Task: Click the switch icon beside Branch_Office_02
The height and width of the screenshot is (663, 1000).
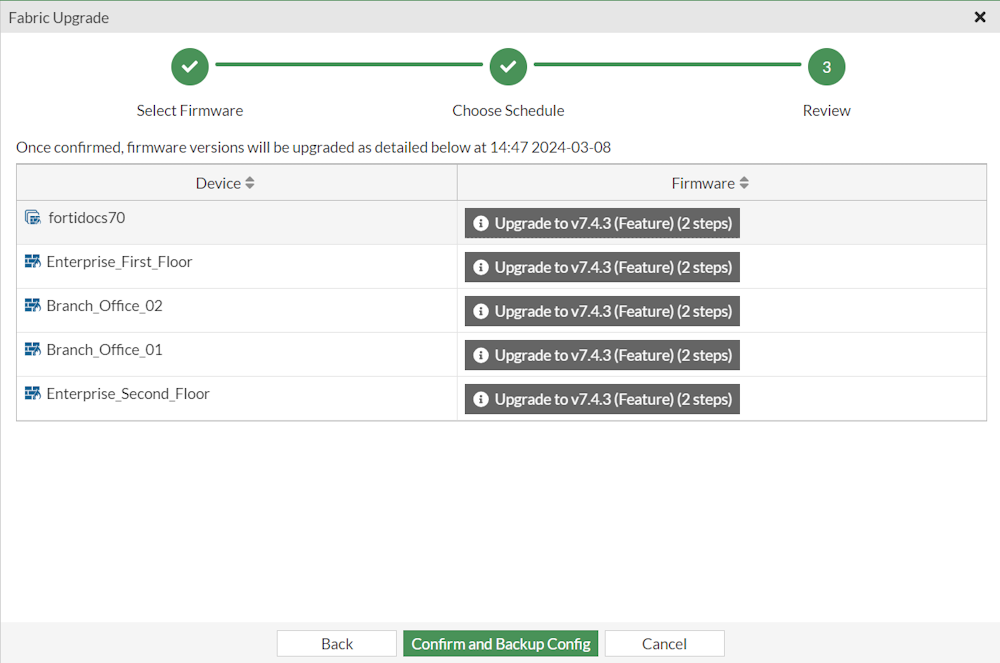Action: tap(31, 305)
